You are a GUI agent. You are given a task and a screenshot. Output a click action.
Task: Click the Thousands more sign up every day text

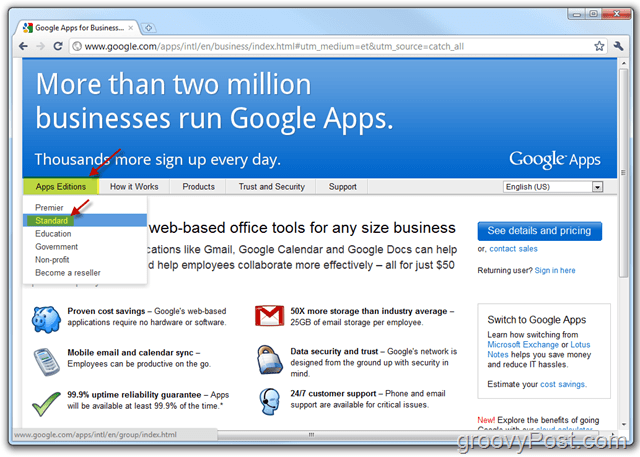[158, 160]
